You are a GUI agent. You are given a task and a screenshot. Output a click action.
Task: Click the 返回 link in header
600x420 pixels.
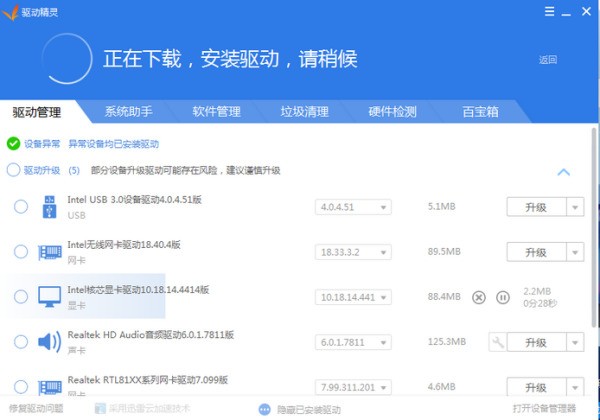coord(548,60)
